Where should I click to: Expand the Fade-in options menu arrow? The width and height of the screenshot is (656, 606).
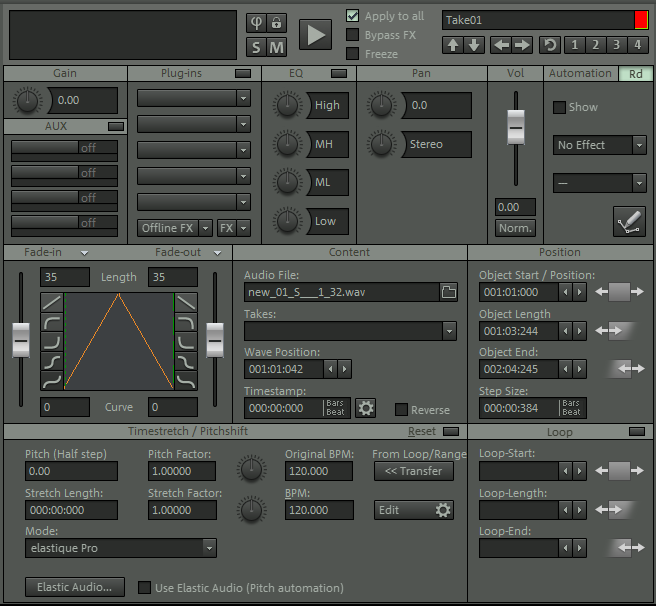pyautogui.click(x=84, y=253)
